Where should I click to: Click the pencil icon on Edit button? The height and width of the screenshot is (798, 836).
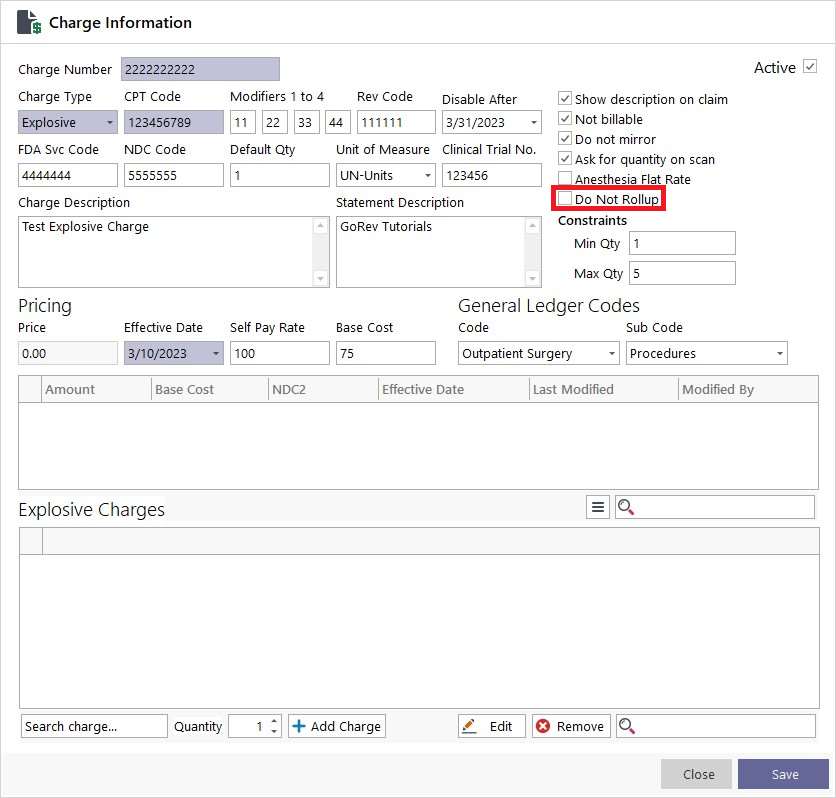point(469,726)
